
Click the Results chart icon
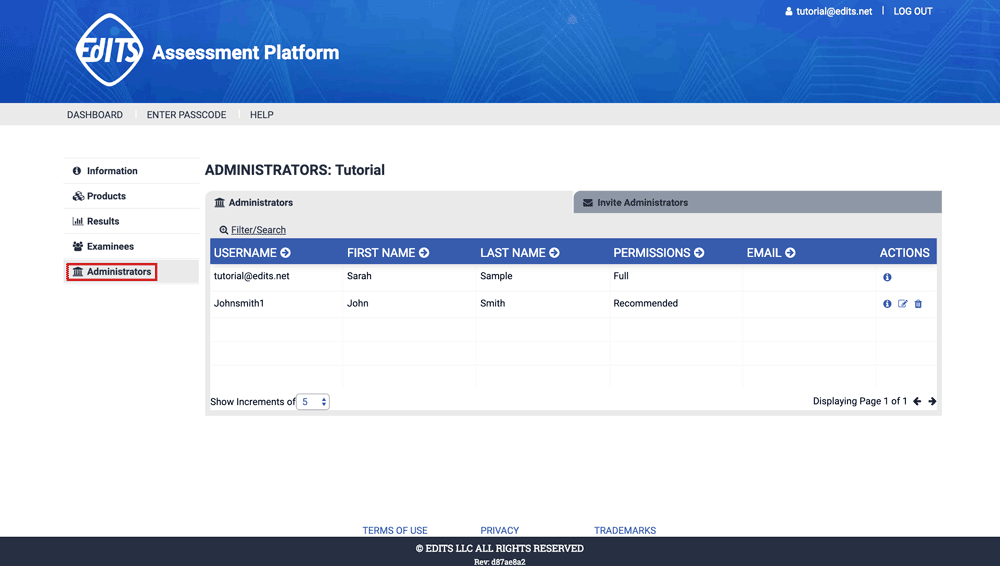click(x=78, y=221)
